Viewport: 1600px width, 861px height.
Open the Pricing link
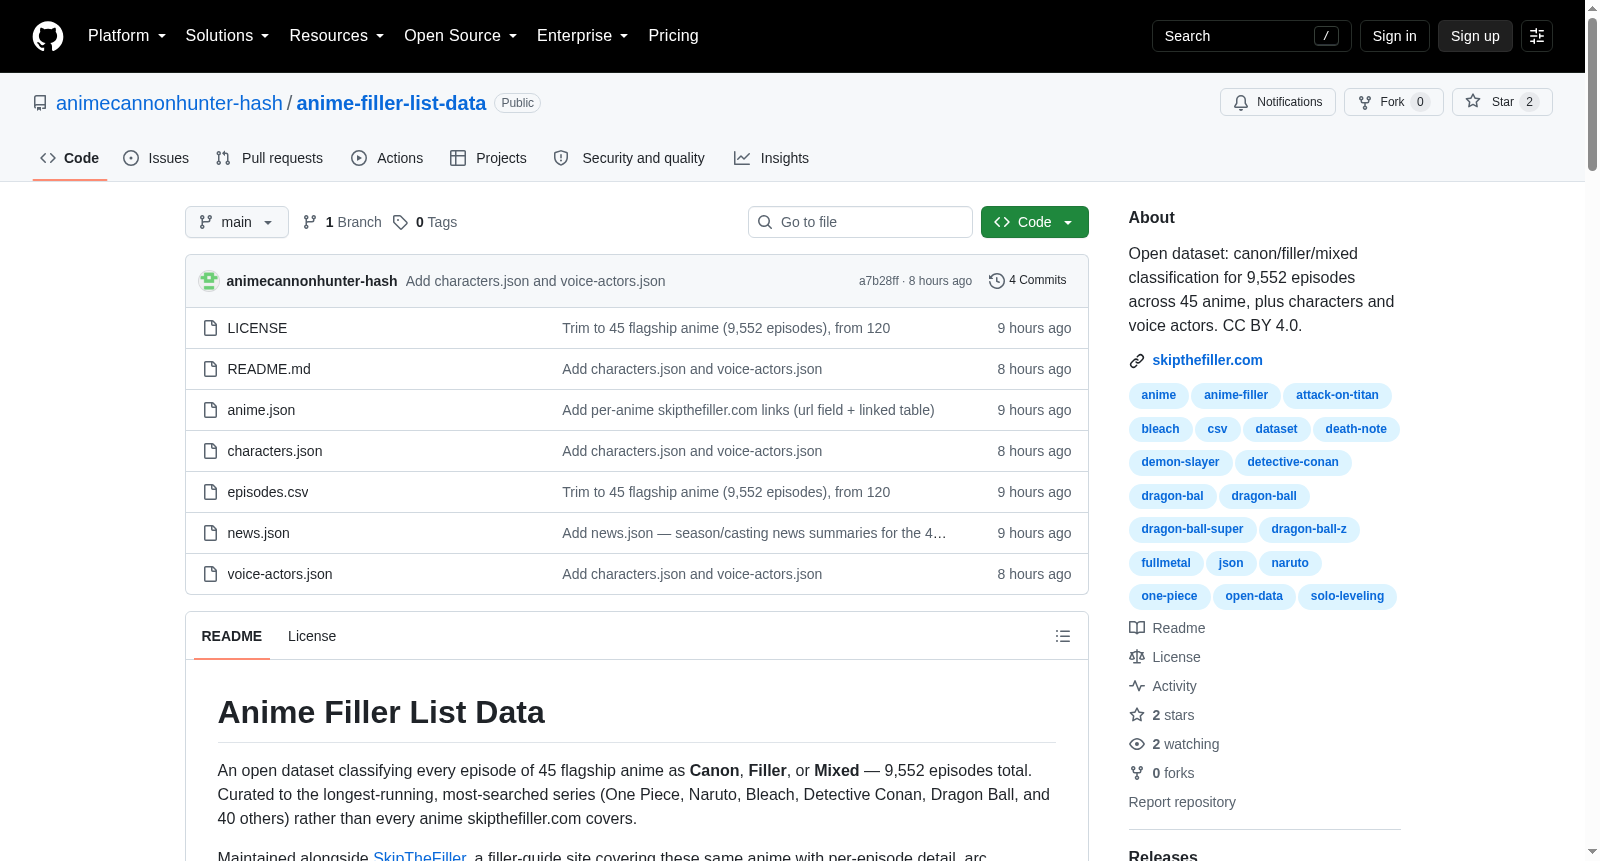pos(674,36)
